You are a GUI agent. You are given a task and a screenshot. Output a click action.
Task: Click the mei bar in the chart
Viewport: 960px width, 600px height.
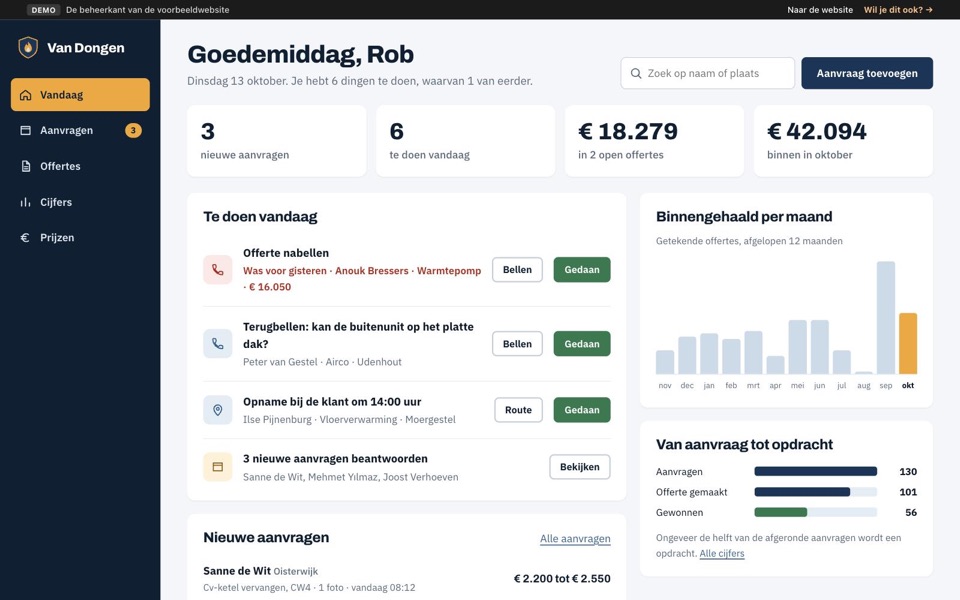pos(797,347)
